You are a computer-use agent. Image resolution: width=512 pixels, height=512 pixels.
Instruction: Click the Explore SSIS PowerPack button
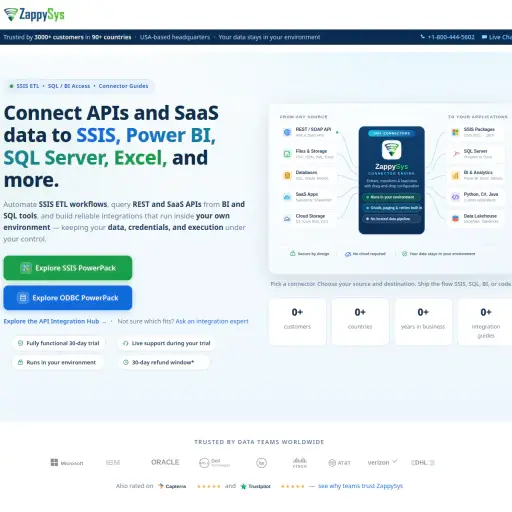(68, 268)
